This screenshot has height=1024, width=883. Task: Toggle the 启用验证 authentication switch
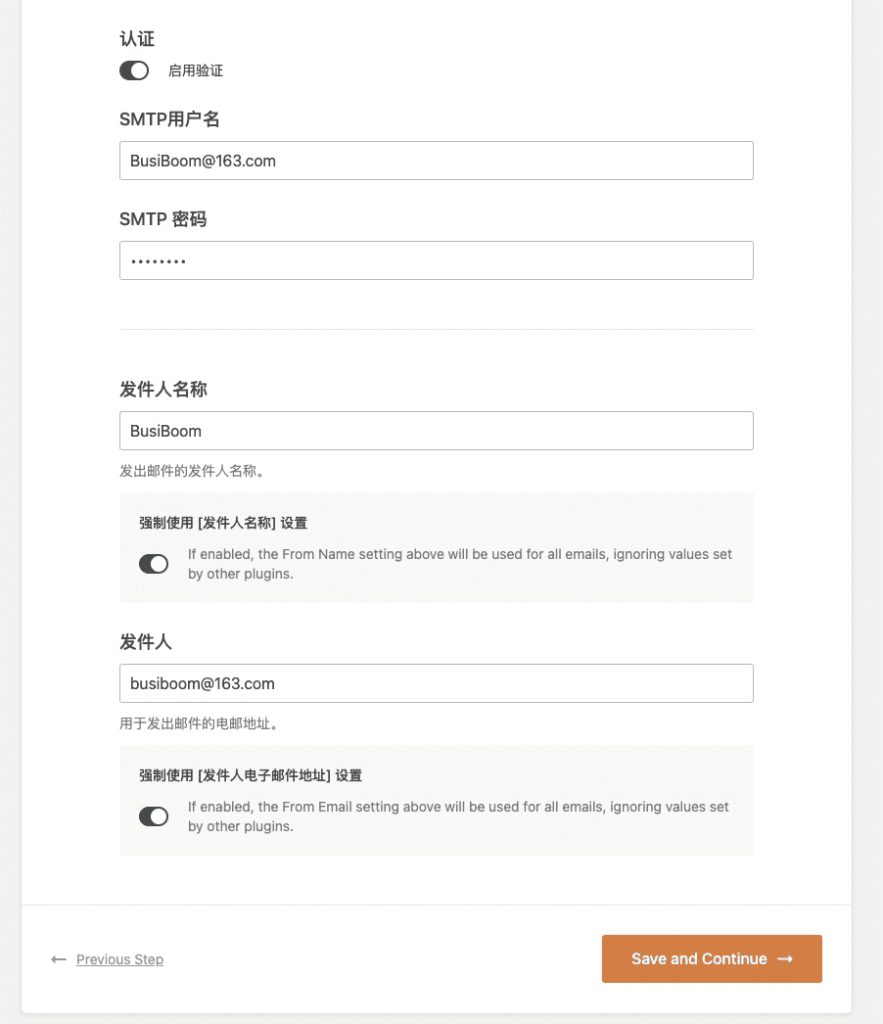[134, 71]
